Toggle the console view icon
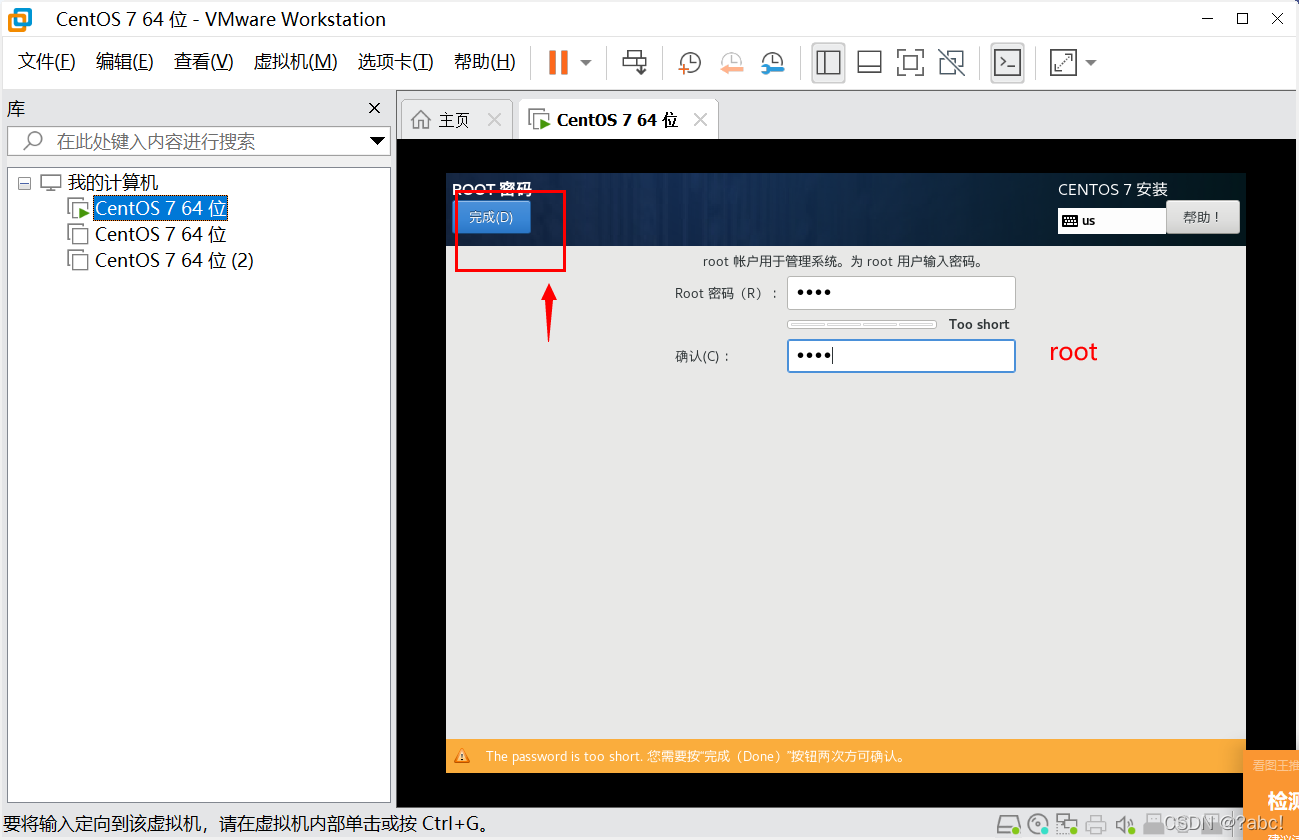Viewport: 1299px width, 840px height. coord(1007,62)
